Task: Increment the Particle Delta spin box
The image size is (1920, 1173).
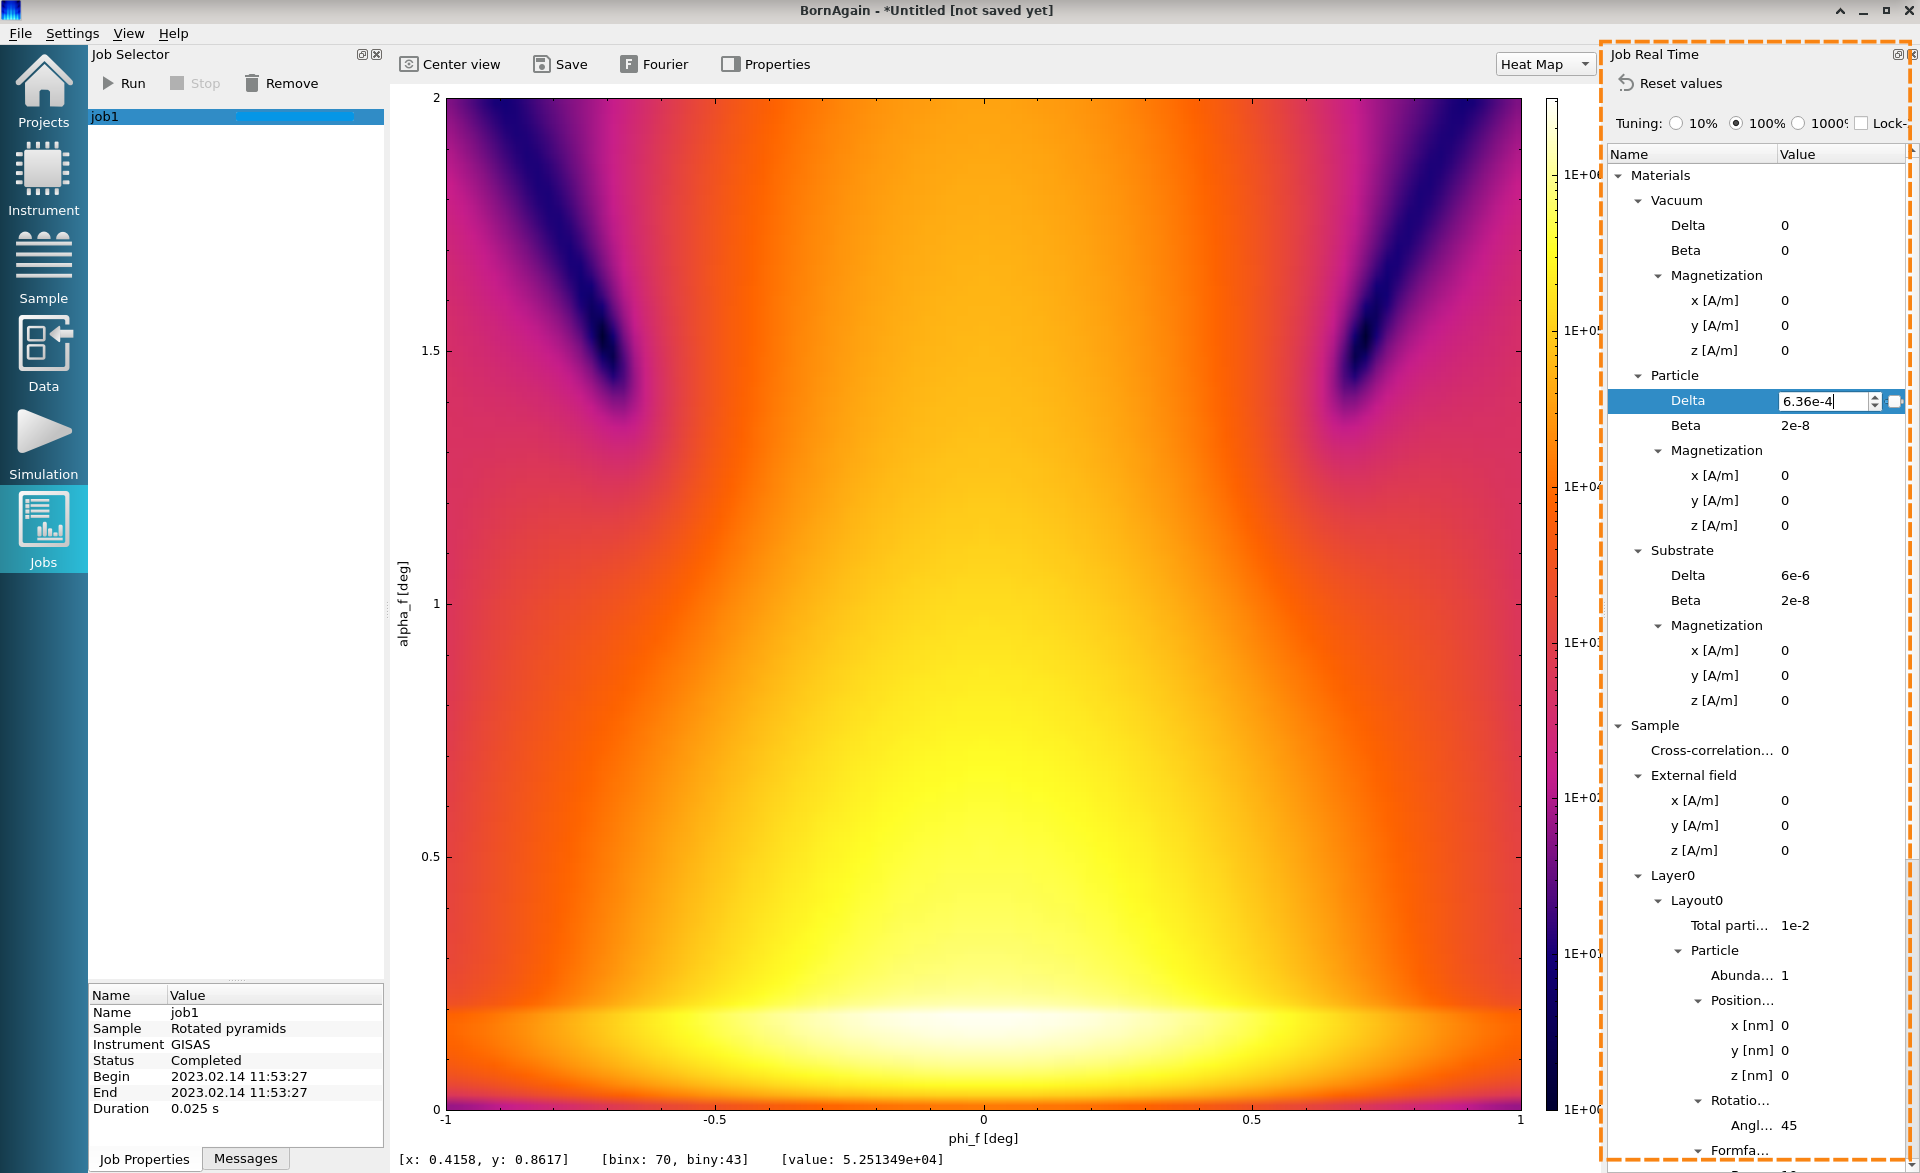Action: tap(1875, 397)
